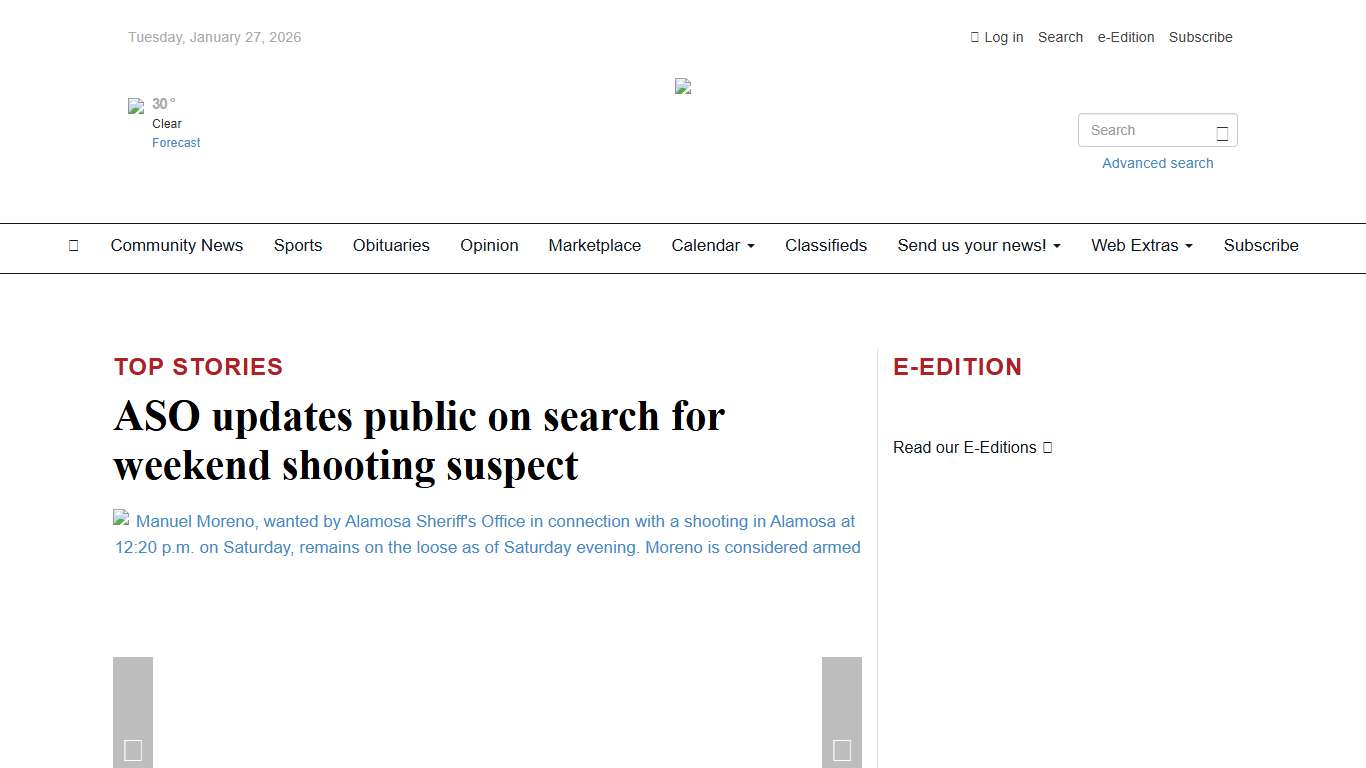Focus the Search input field
This screenshot has height=768, width=1366.
pyautogui.click(x=1145, y=130)
